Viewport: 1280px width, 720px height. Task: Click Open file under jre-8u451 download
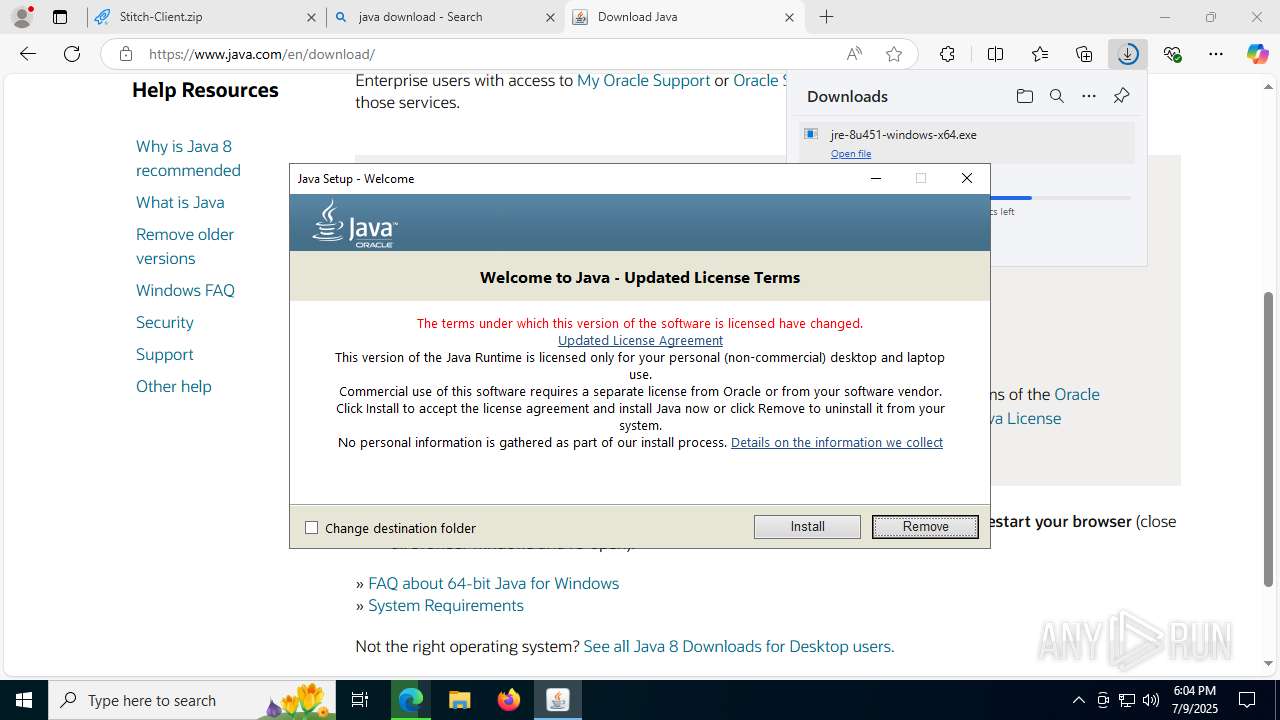(x=851, y=154)
